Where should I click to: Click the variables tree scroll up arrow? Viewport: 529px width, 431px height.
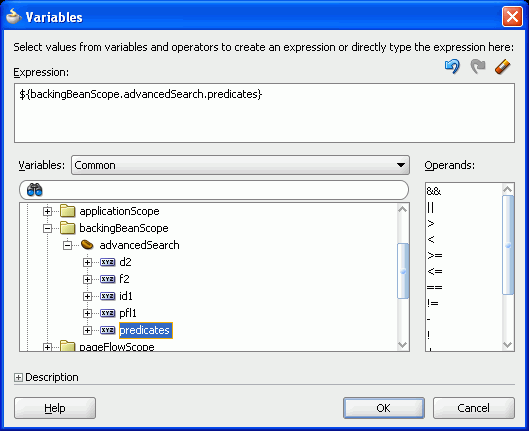point(403,209)
